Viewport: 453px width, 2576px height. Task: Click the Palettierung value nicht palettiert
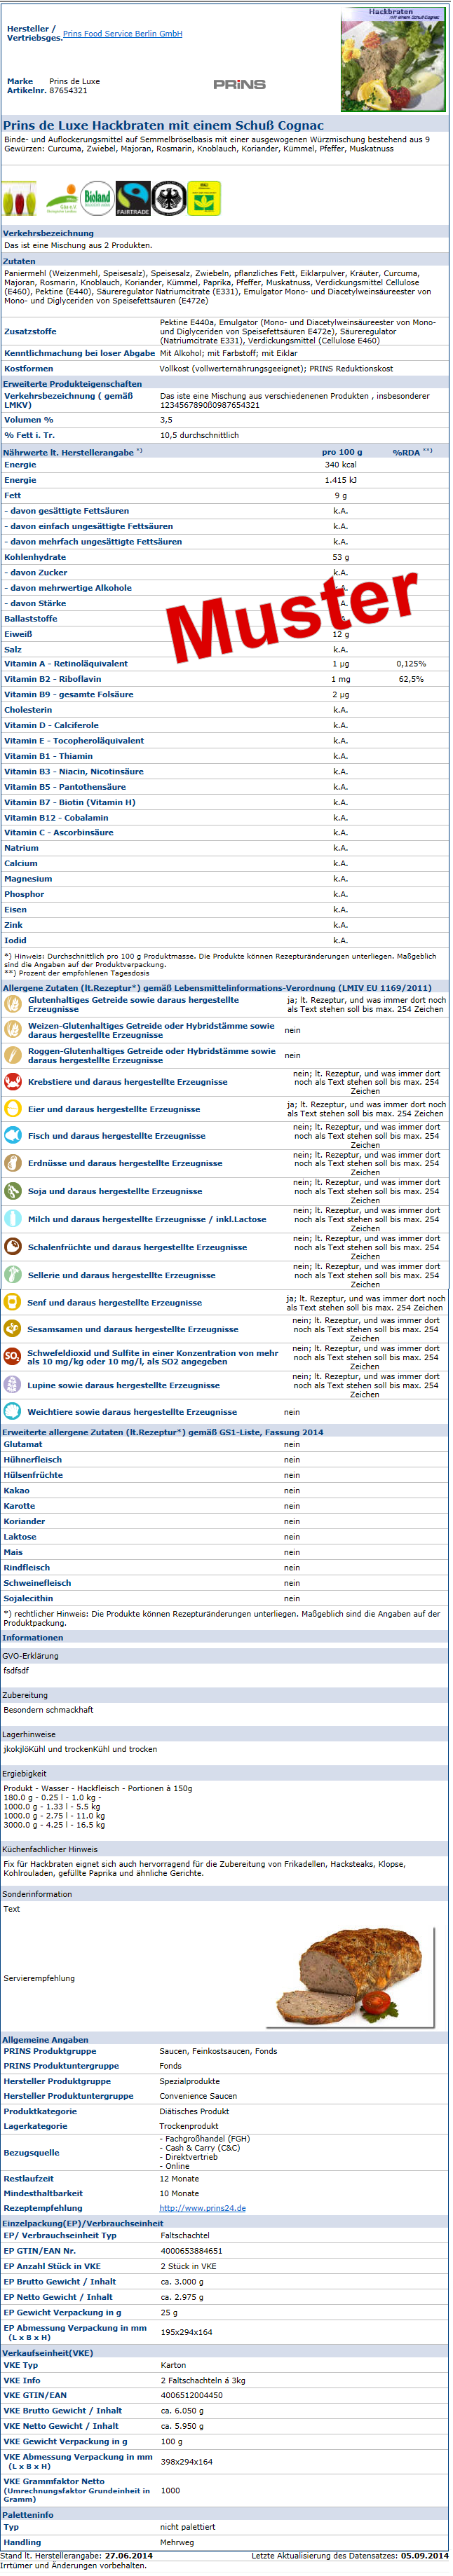[x=188, y=2526]
